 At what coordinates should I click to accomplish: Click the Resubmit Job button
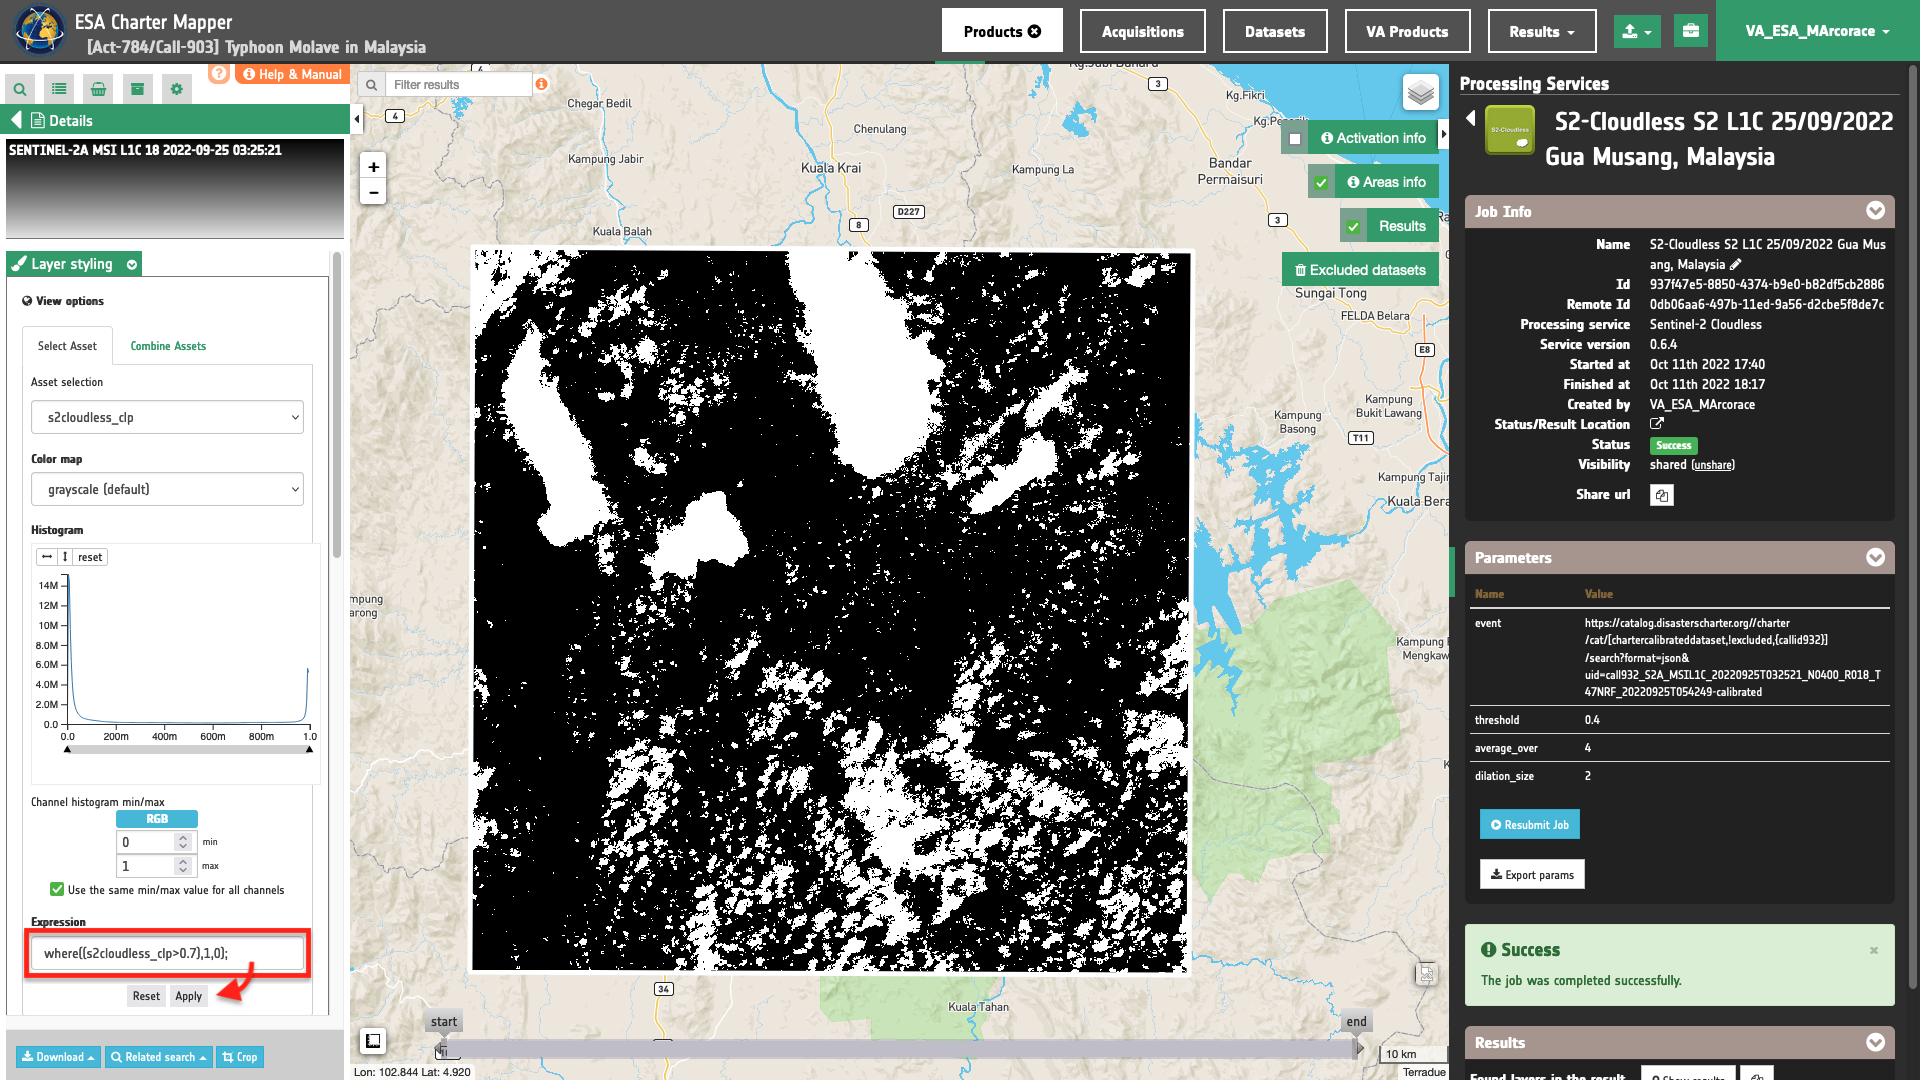[1530, 825]
